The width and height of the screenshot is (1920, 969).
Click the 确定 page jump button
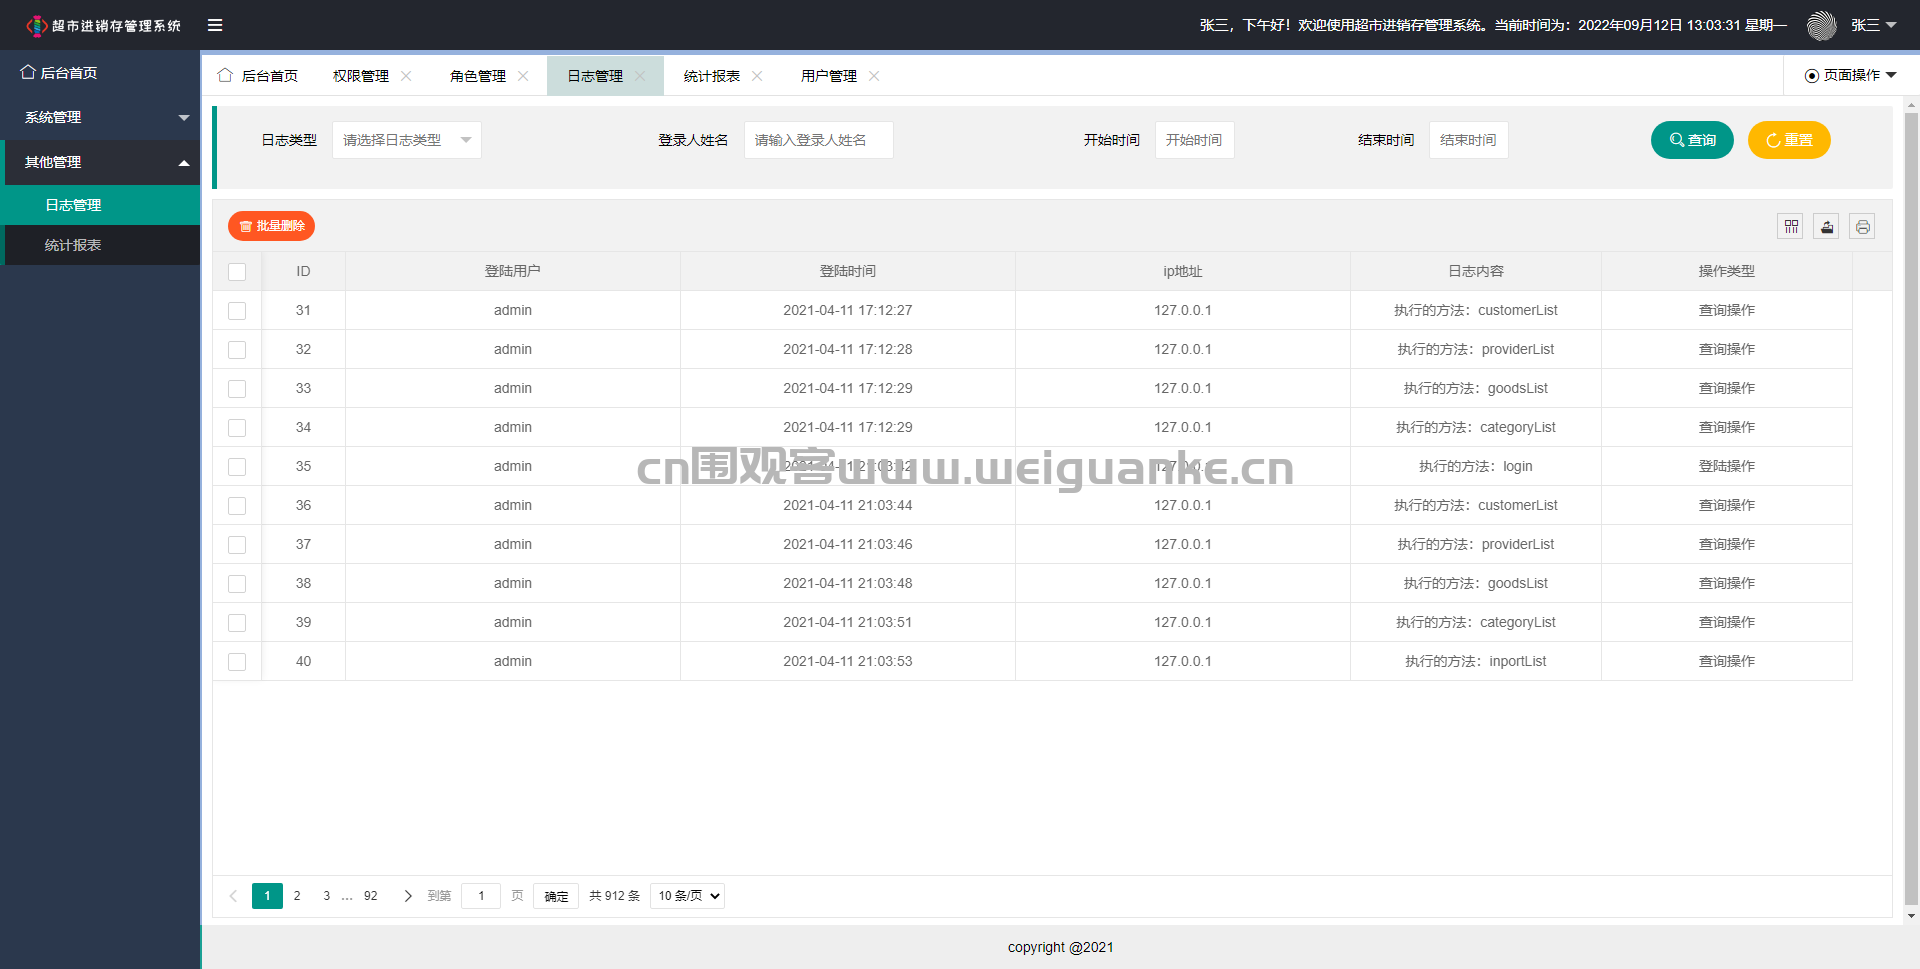coord(556,896)
